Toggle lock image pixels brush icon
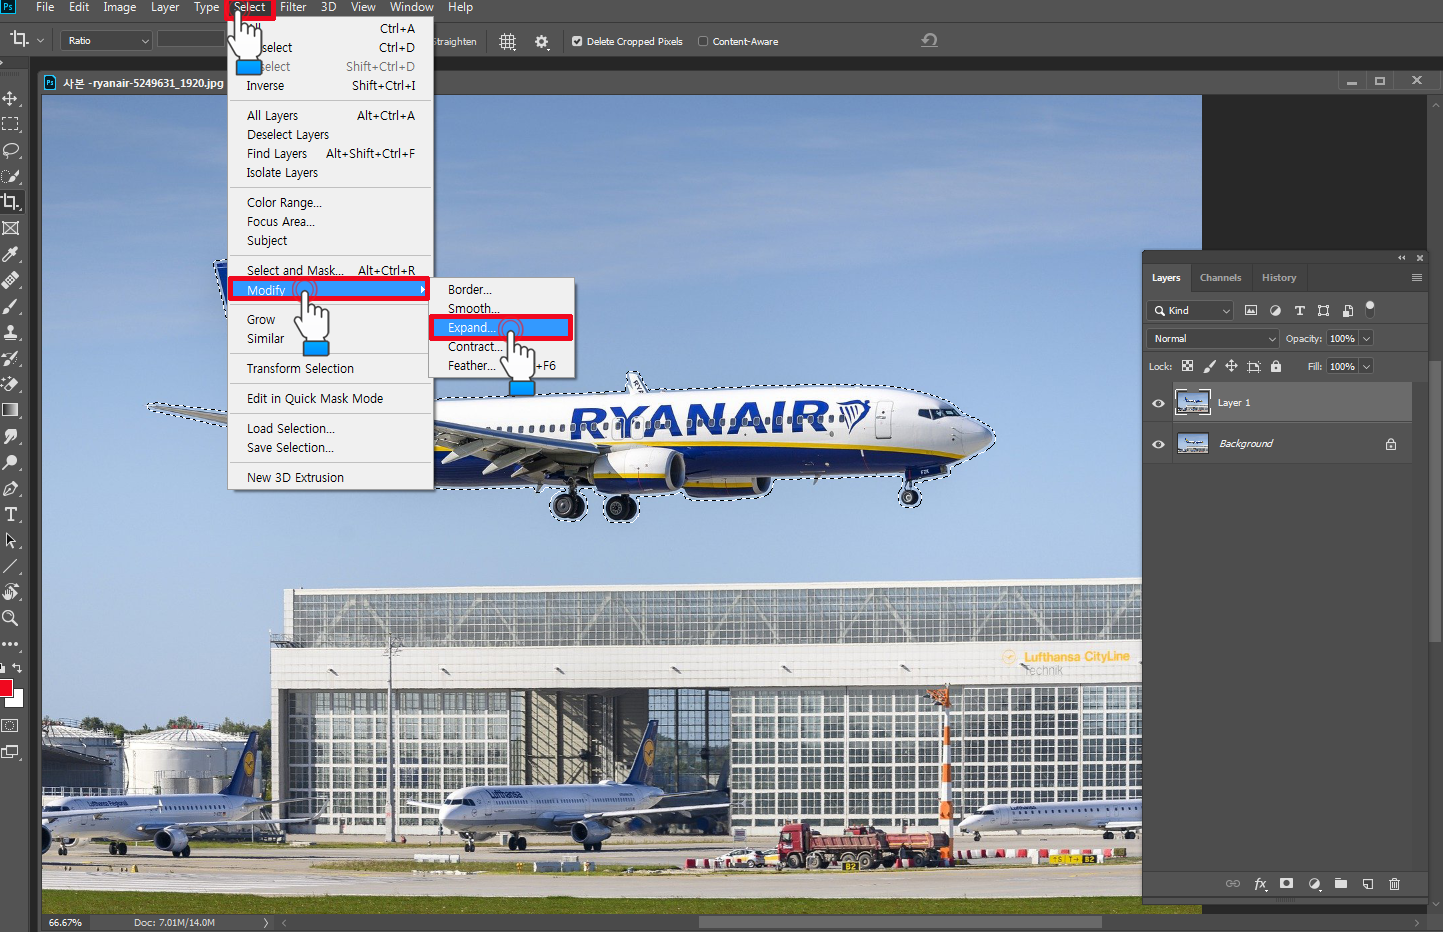Screen dimensions: 1443x932 coord(1209,366)
